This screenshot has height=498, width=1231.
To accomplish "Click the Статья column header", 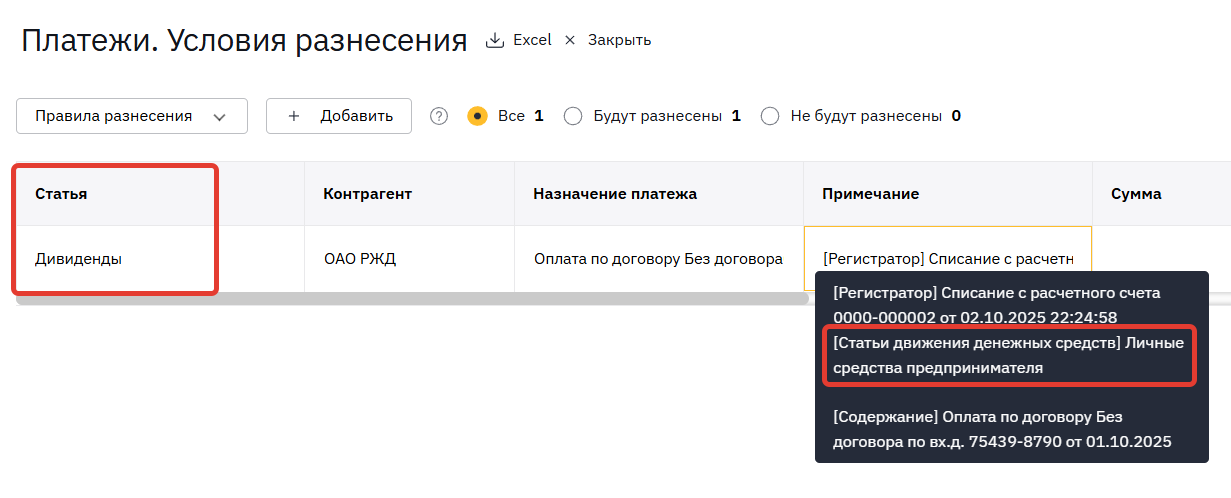I will point(61,194).
